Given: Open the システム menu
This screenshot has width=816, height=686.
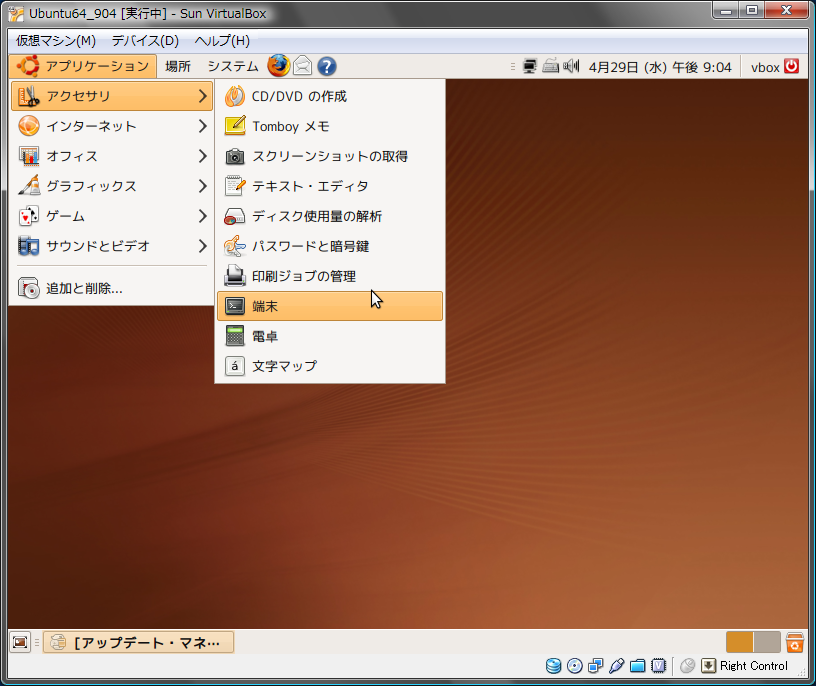Looking at the screenshot, I should tap(233, 66).
